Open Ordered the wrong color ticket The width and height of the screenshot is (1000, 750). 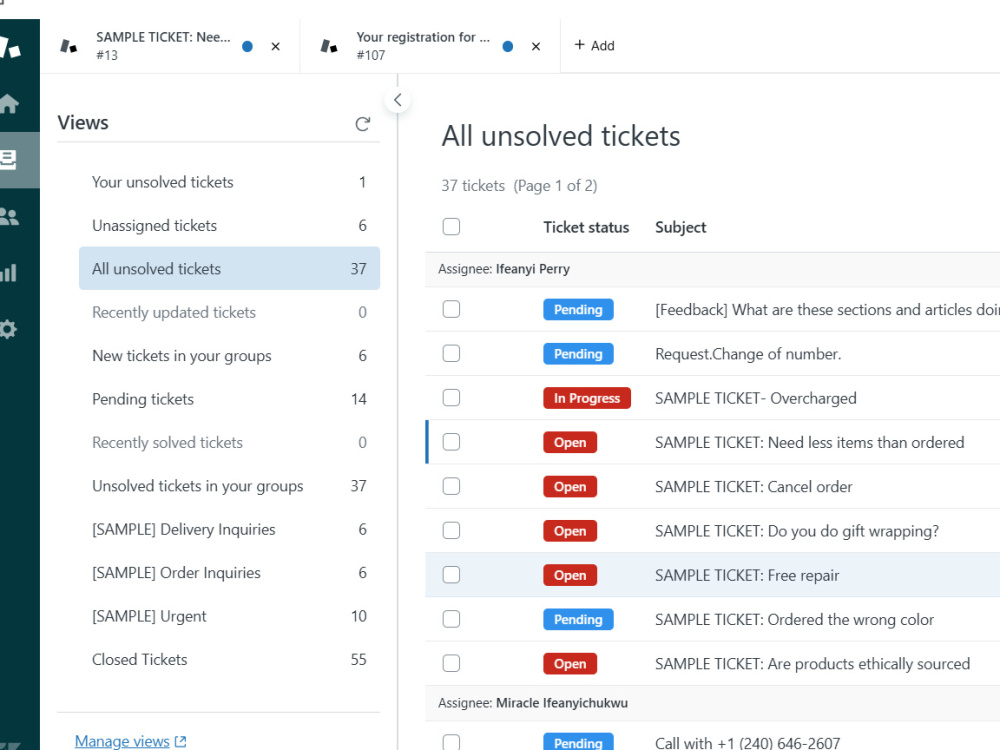click(x=794, y=620)
